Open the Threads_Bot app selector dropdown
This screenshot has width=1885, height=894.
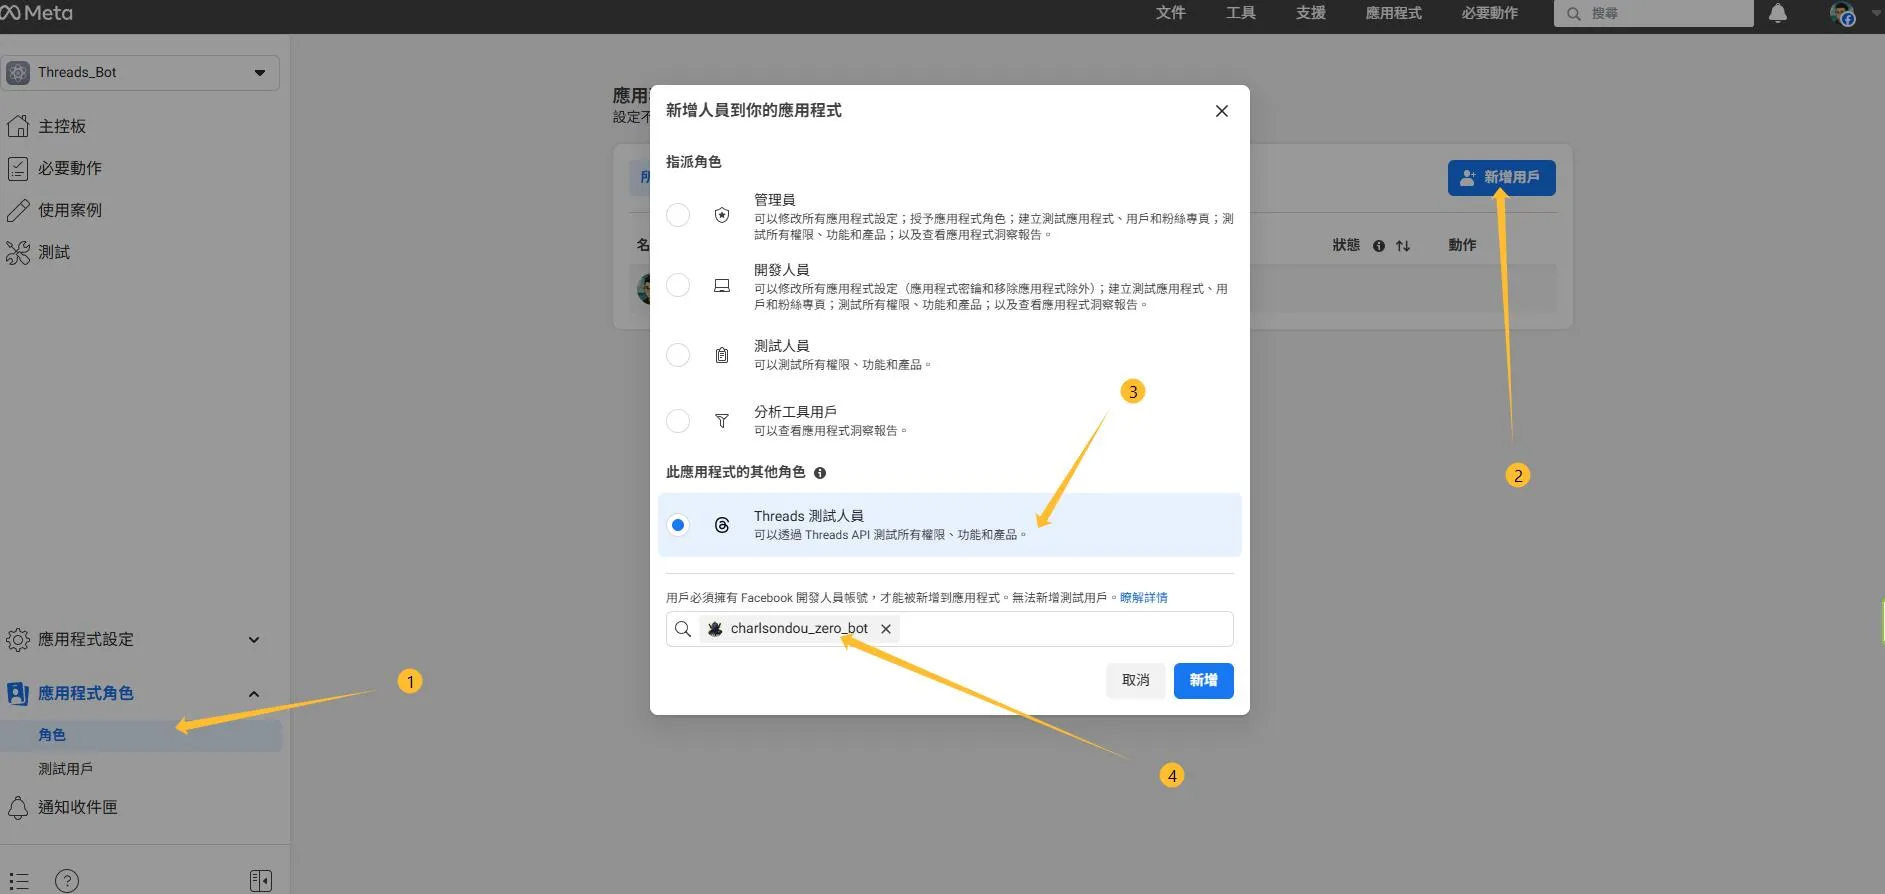coord(140,73)
